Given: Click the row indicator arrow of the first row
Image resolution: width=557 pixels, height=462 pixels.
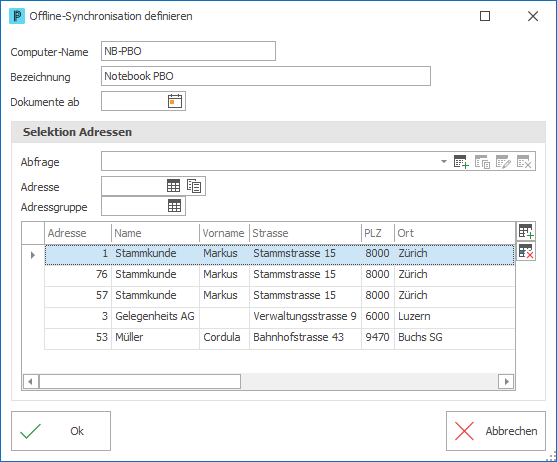Looking at the screenshot, I should (x=33, y=255).
